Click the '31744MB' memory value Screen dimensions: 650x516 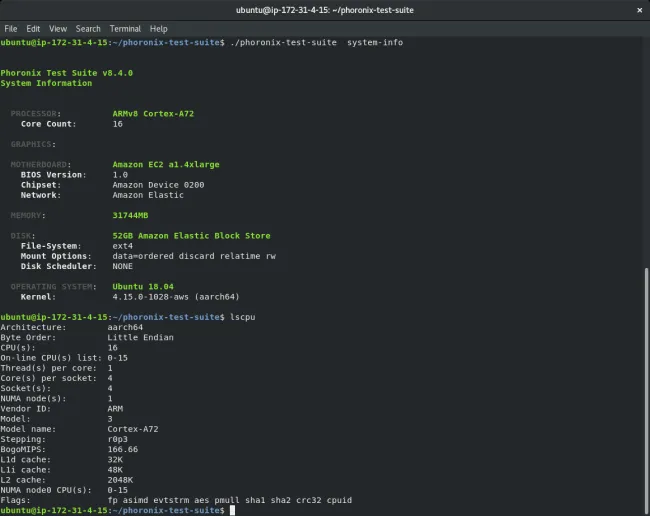(131, 215)
